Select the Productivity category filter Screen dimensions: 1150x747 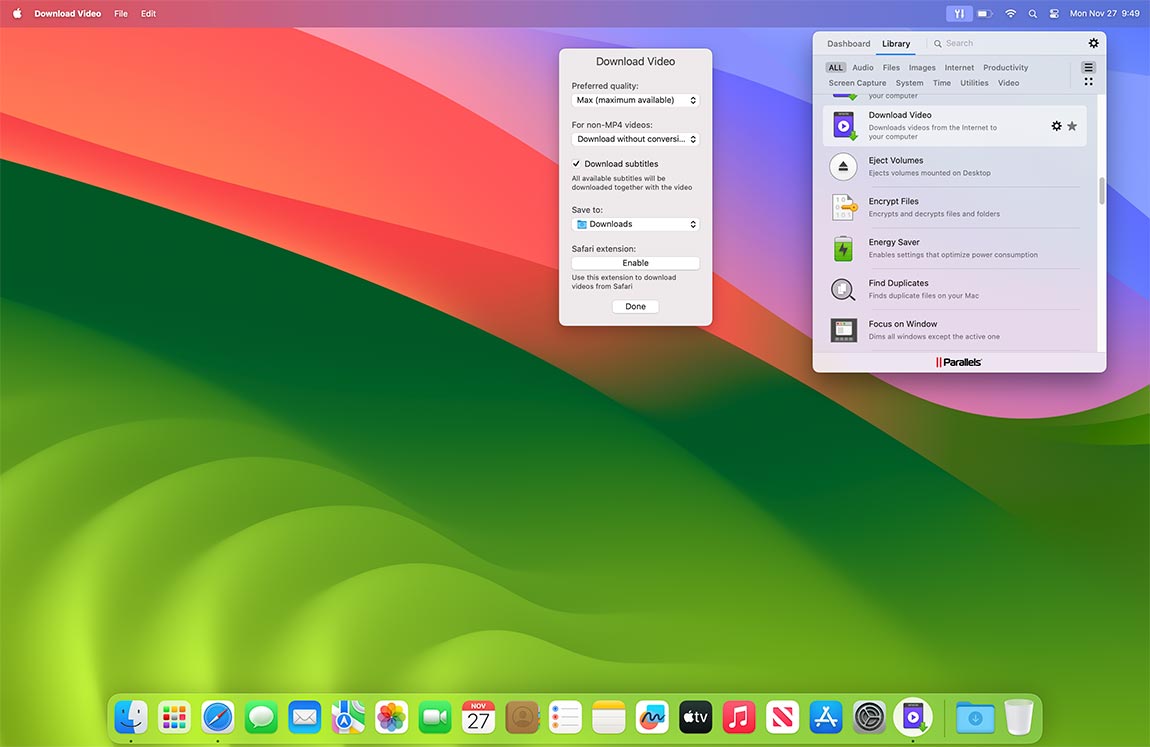point(1005,67)
